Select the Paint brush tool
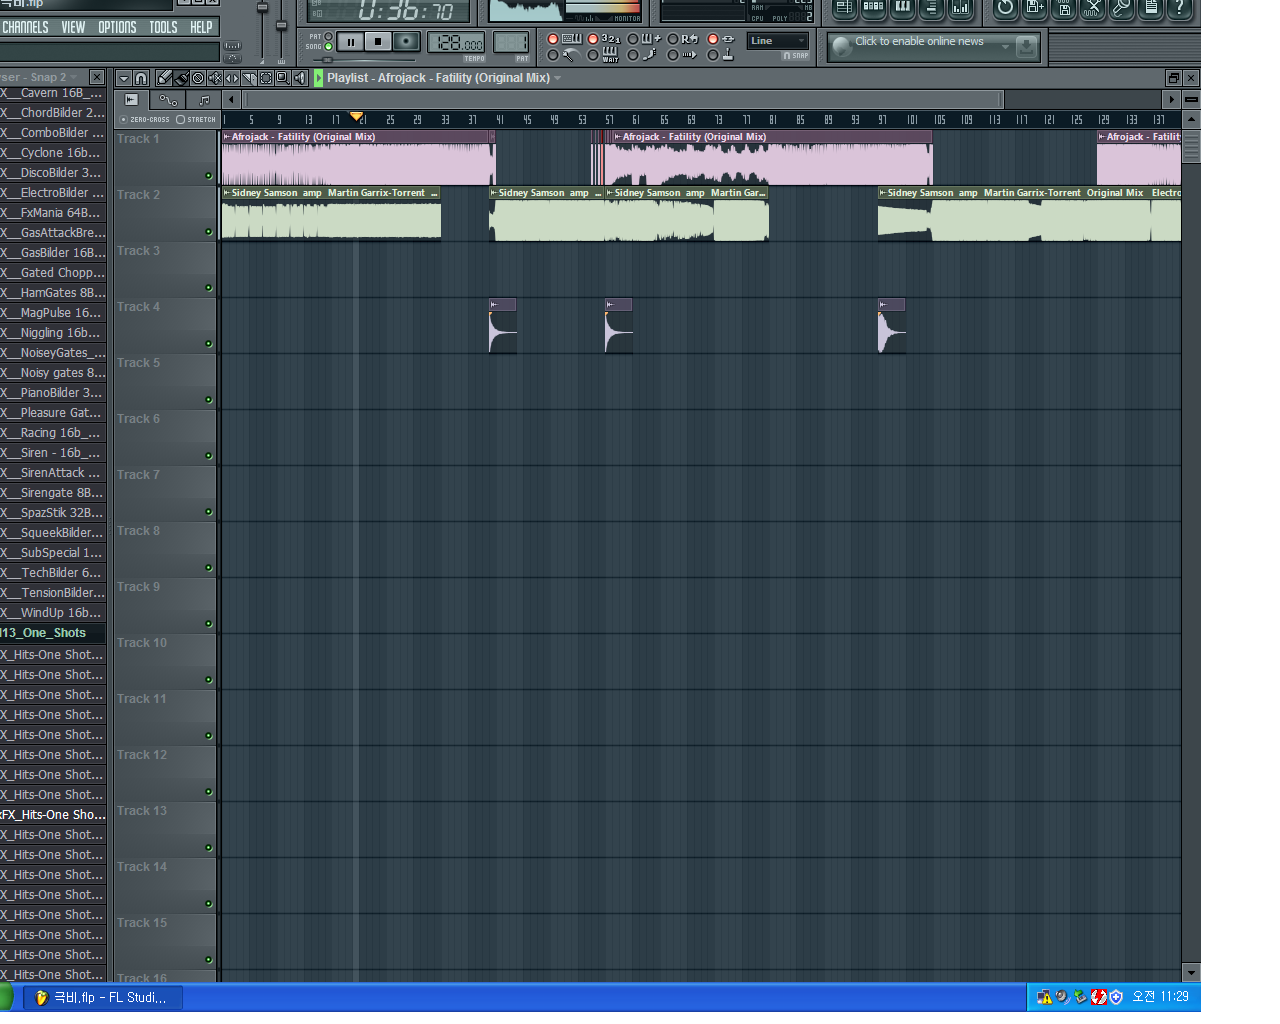The image size is (1280, 1024). pos(181,78)
